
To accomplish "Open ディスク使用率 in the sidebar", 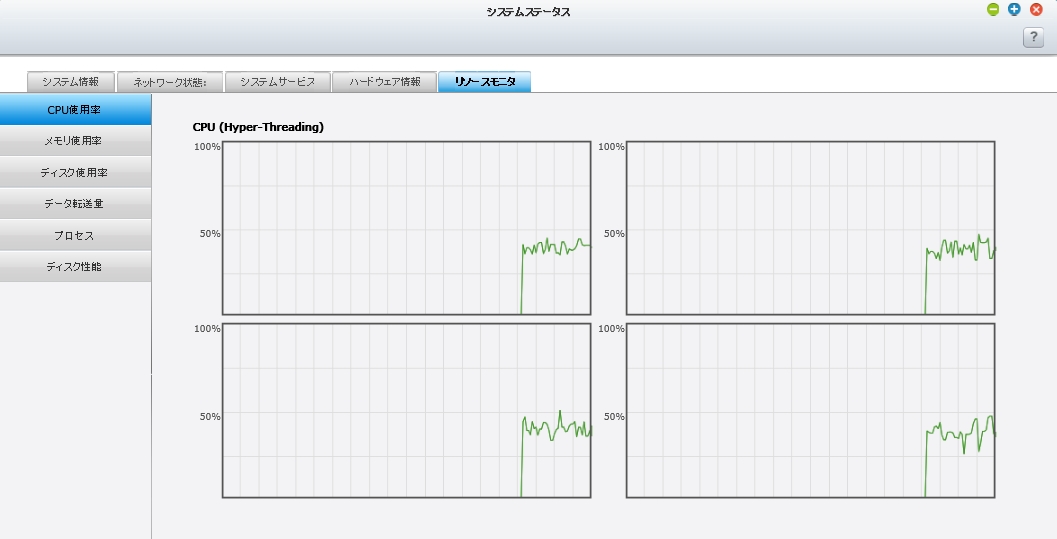I will 75,172.
